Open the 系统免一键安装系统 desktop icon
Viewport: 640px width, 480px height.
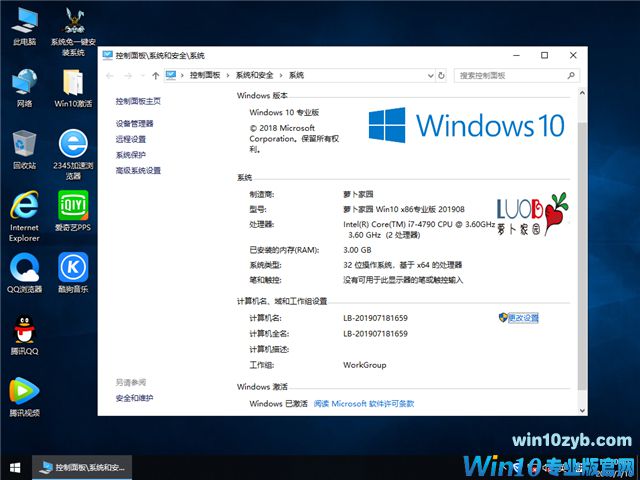coord(73,31)
